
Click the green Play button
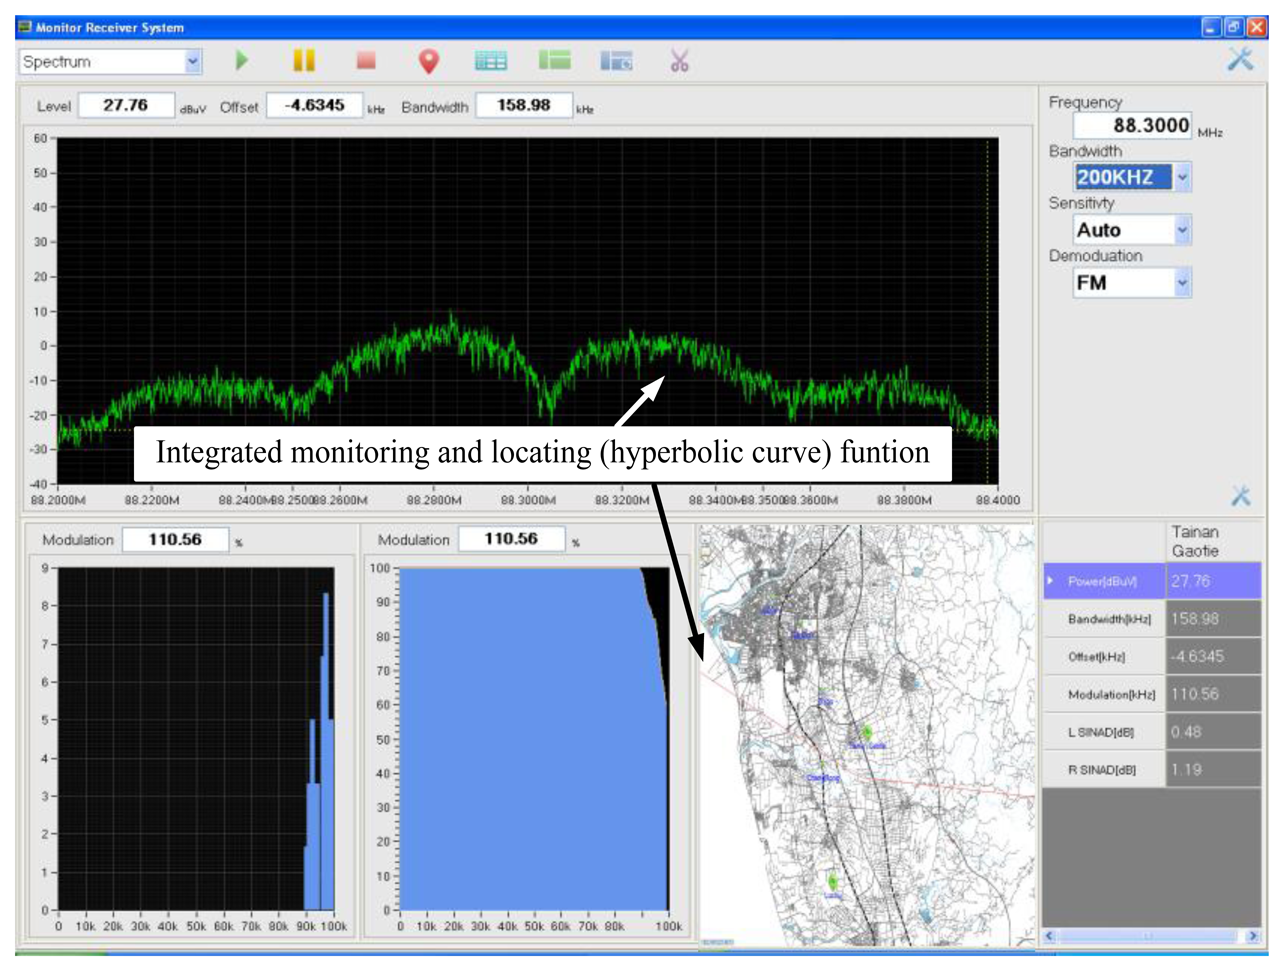[x=241, y=61]
